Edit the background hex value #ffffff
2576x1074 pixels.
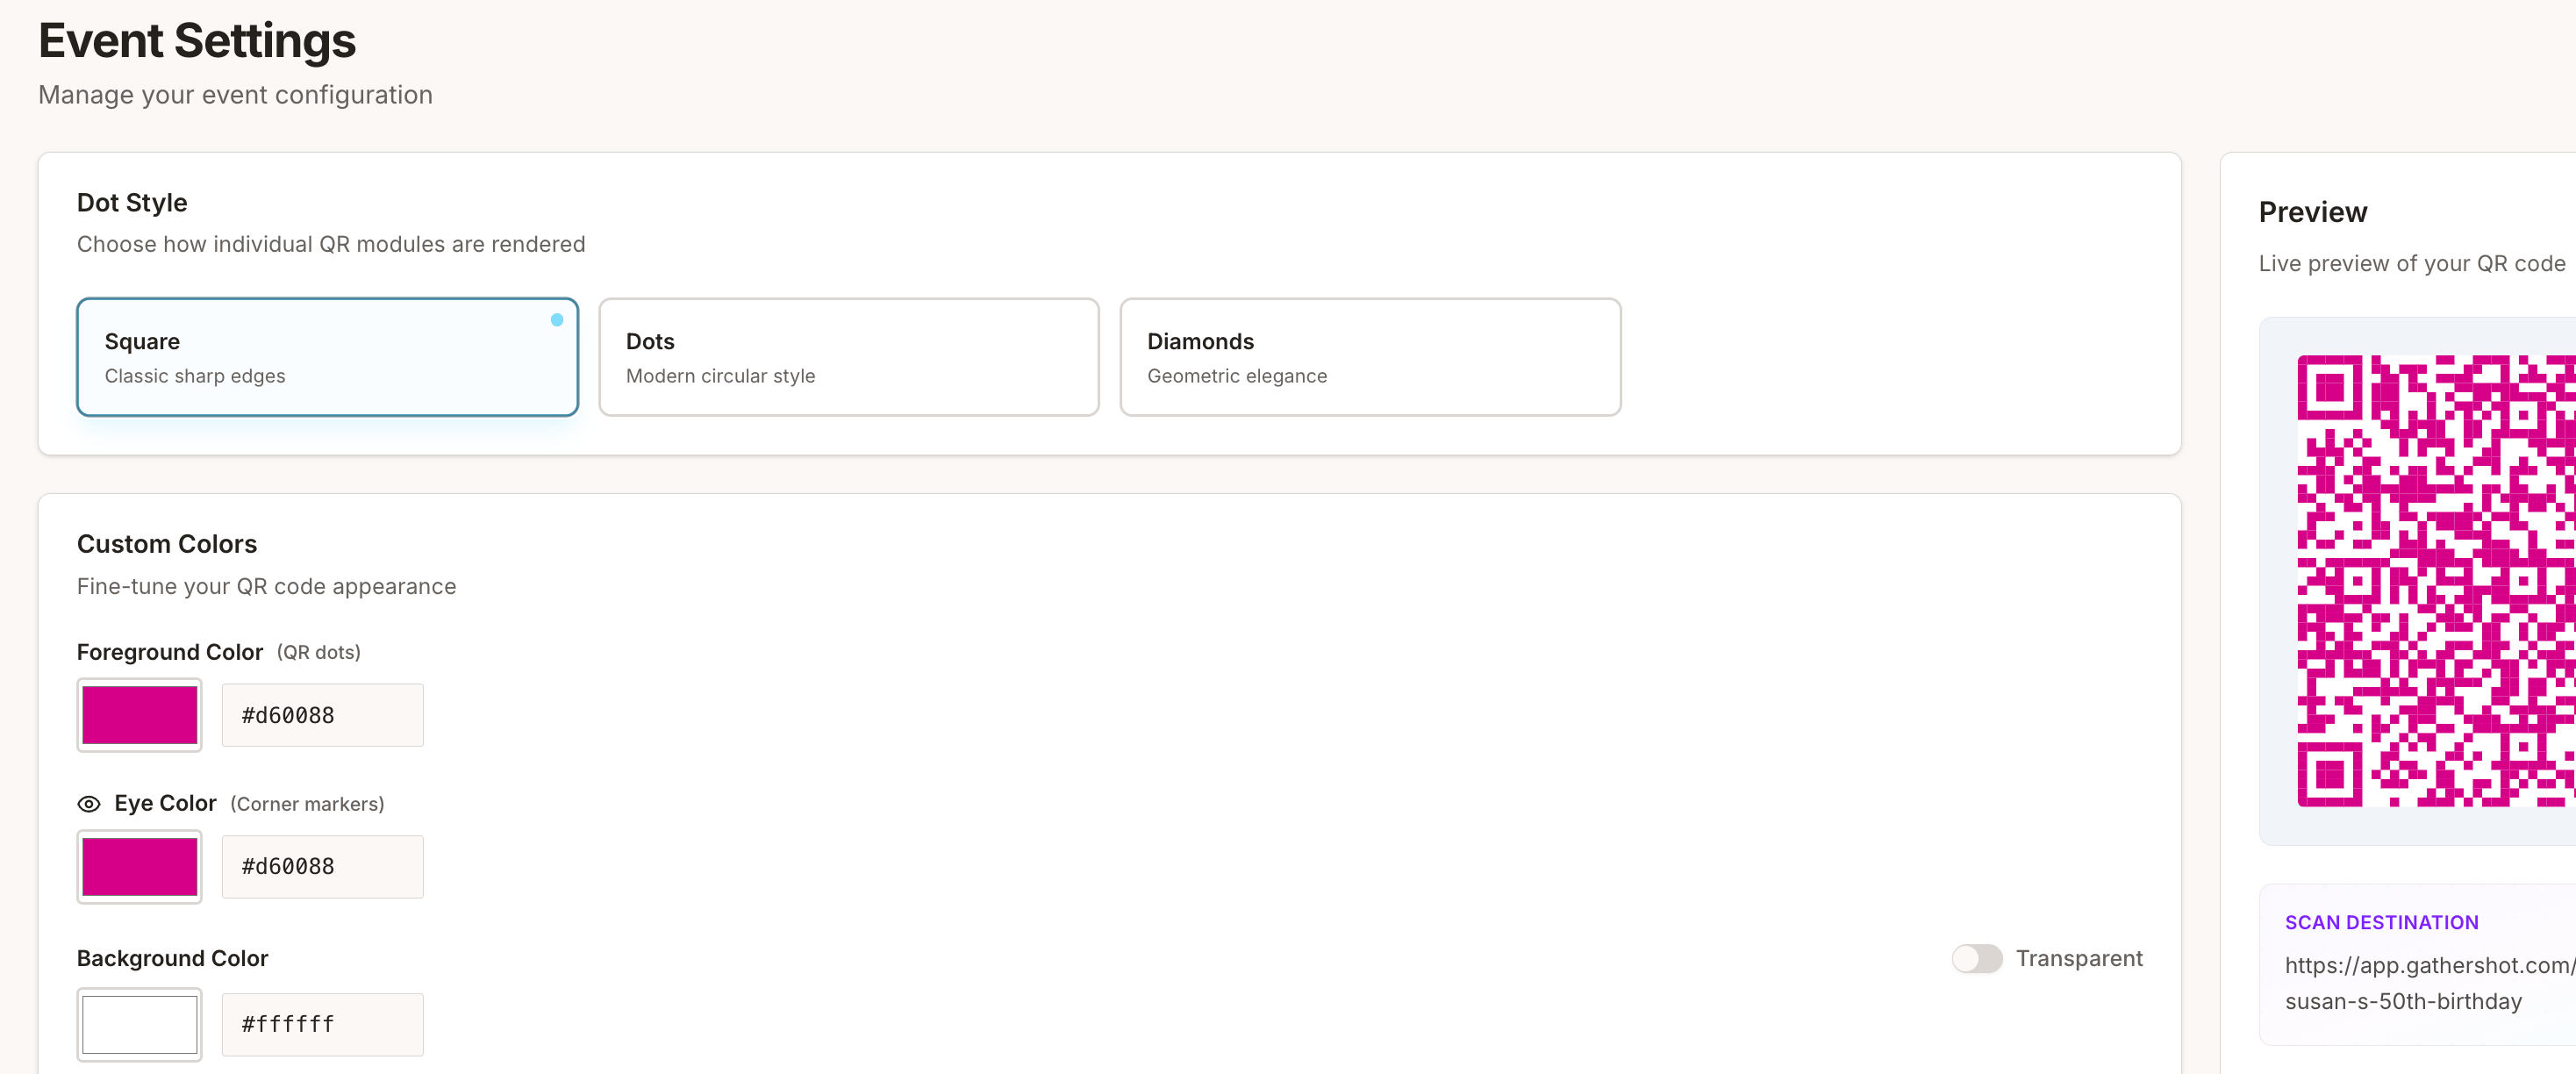click(x=322, y=1023)
